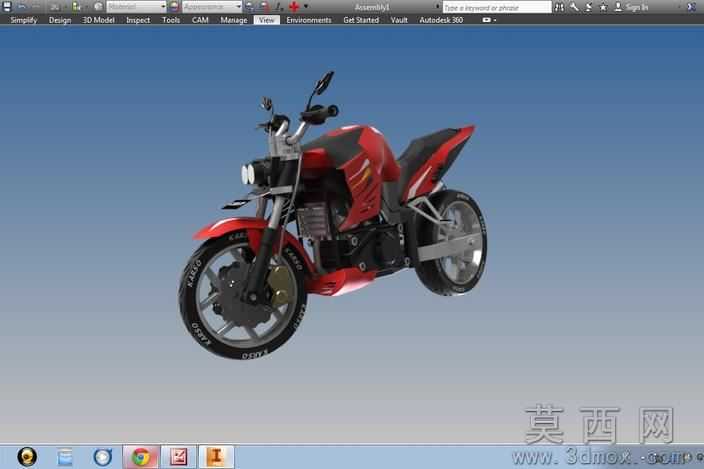This screenshot has height=469, width=704.
Task: Switch to the Vault tab
Action: pos(399,20)
